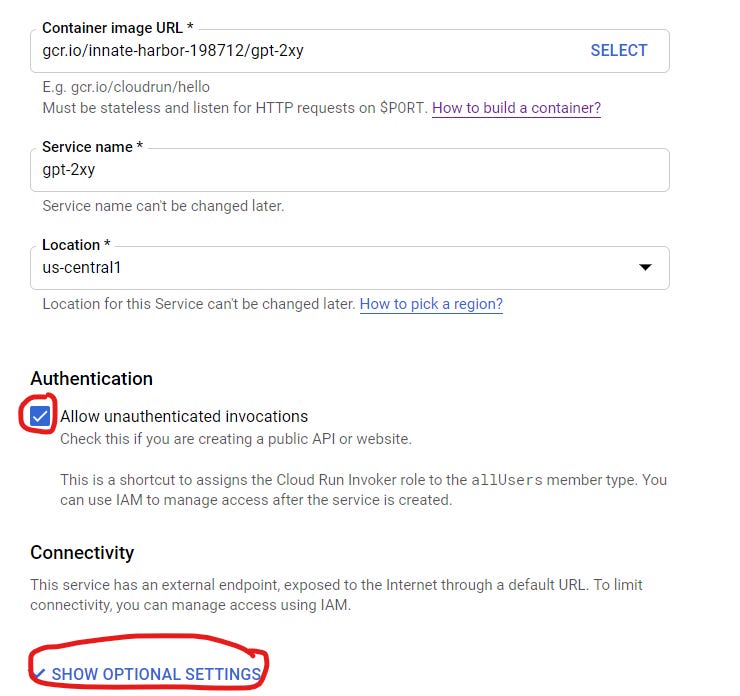Open 'How to build a container?' link
This screenshot has width=740, height=696.
click(516, 108)
